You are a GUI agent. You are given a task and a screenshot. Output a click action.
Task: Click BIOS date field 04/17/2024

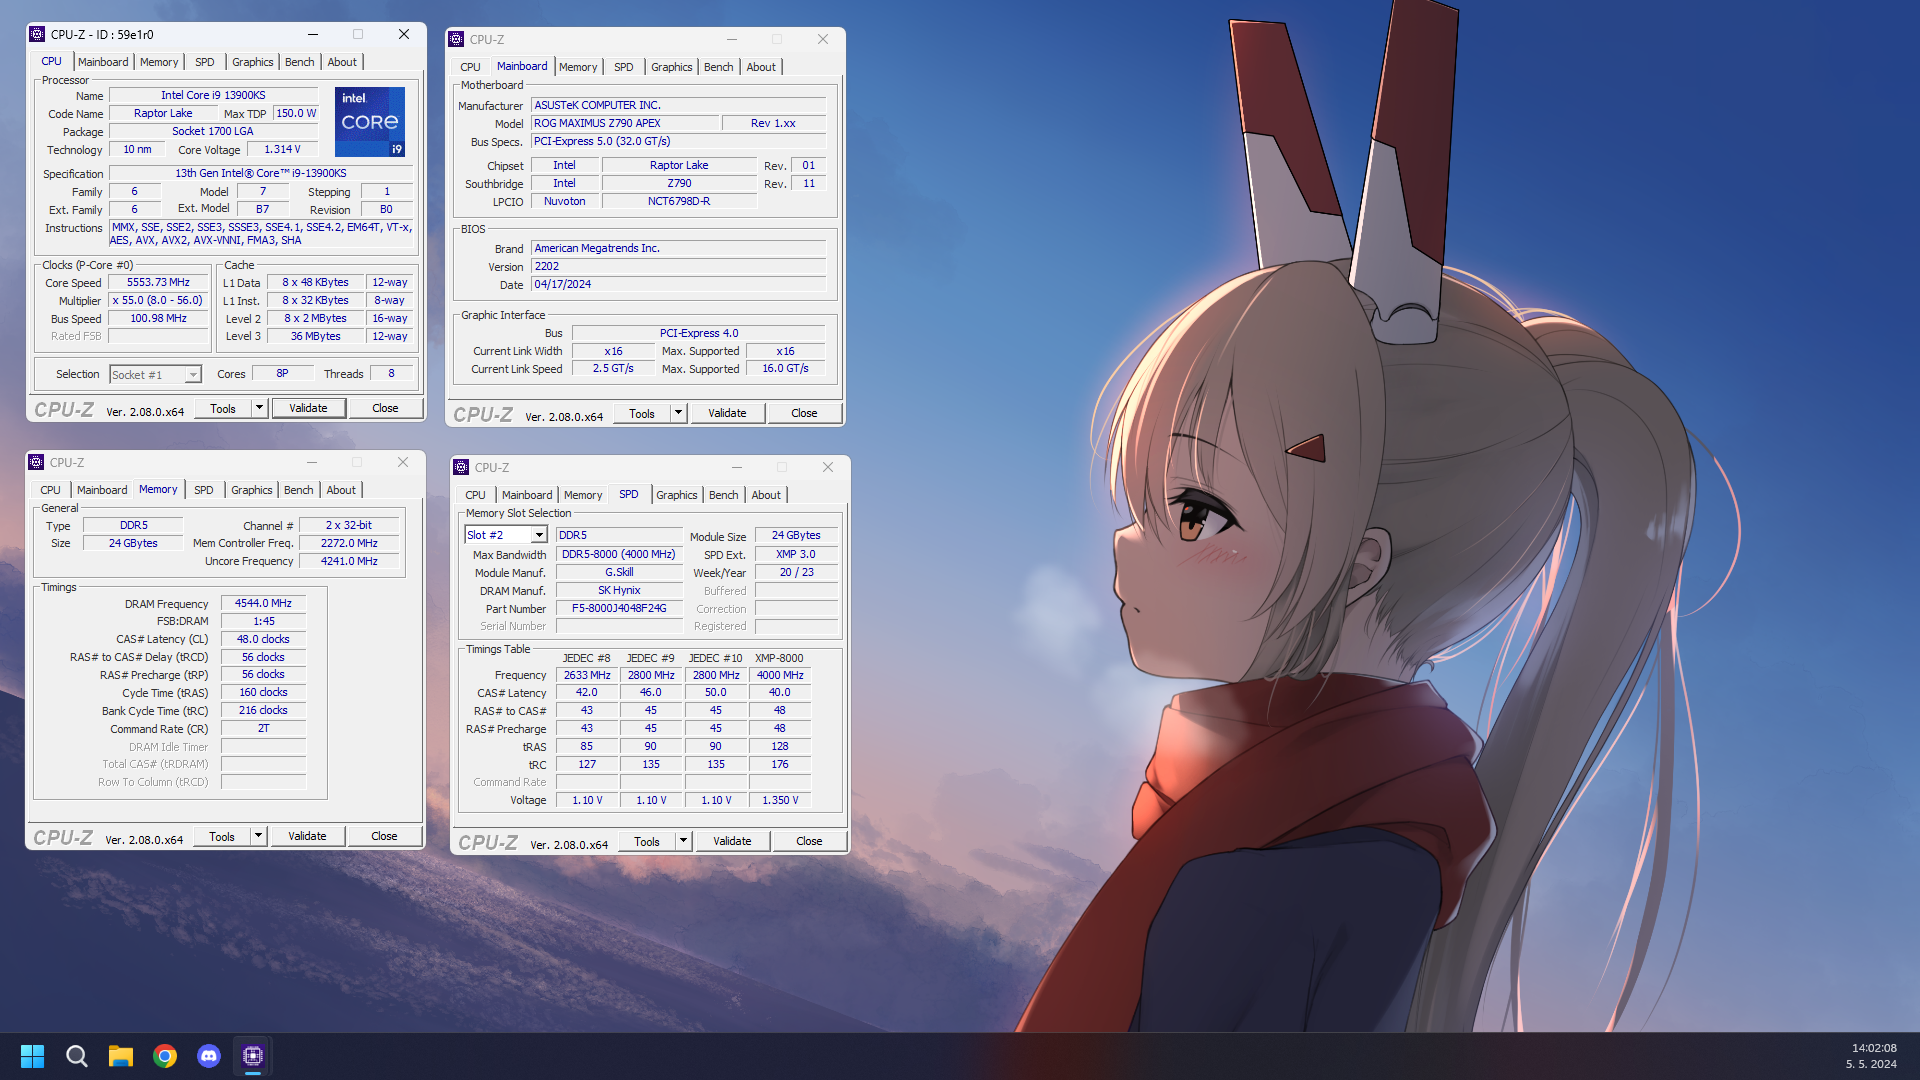679,284
